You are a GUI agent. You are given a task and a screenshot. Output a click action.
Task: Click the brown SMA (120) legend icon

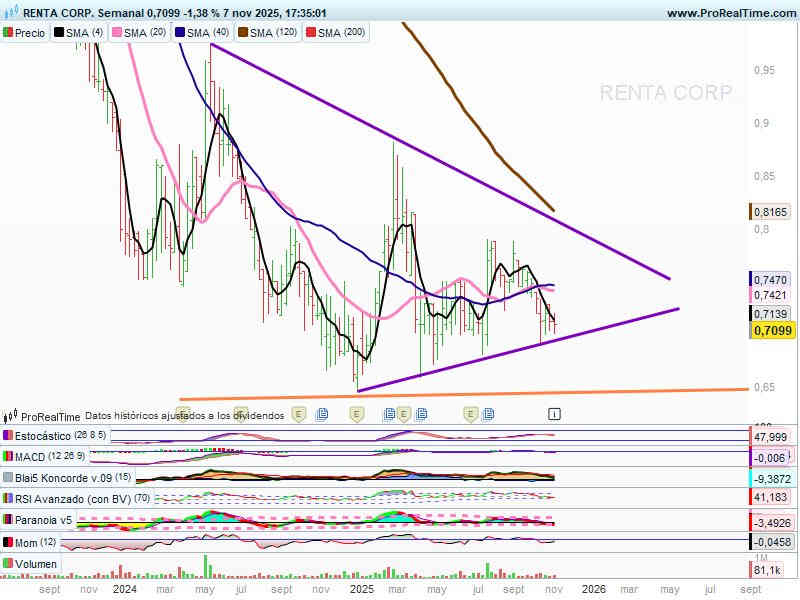(x=241, y=33)
